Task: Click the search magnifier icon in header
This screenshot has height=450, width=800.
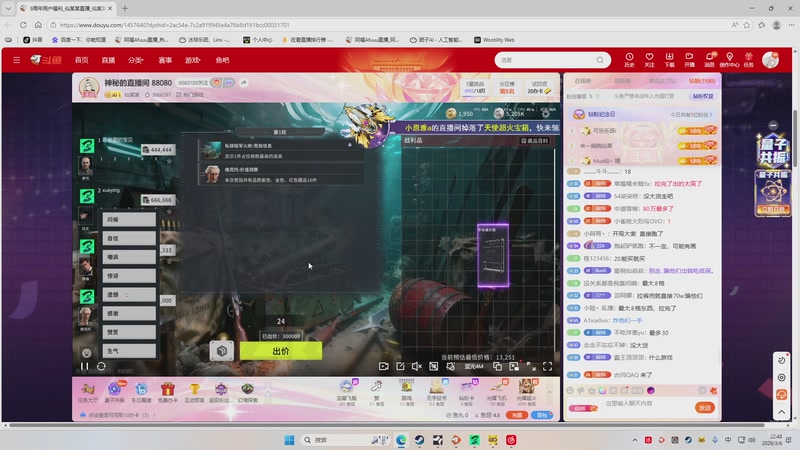Action: pyautogui.click(x=600, y=60)
